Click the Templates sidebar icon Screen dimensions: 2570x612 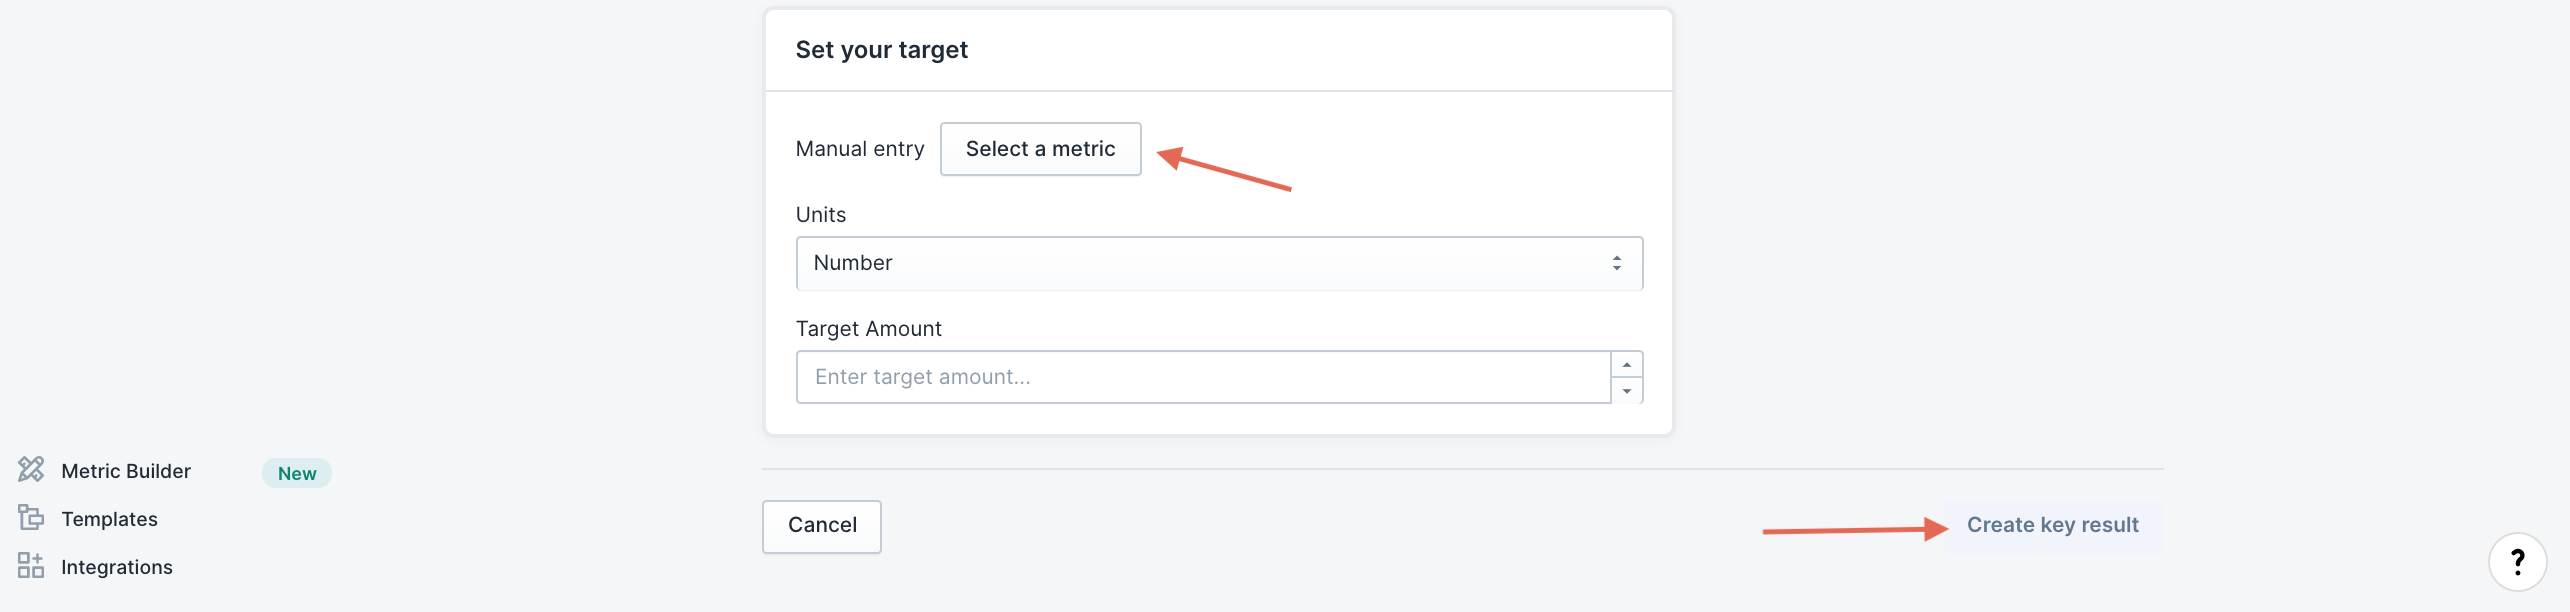coord(31,518)
